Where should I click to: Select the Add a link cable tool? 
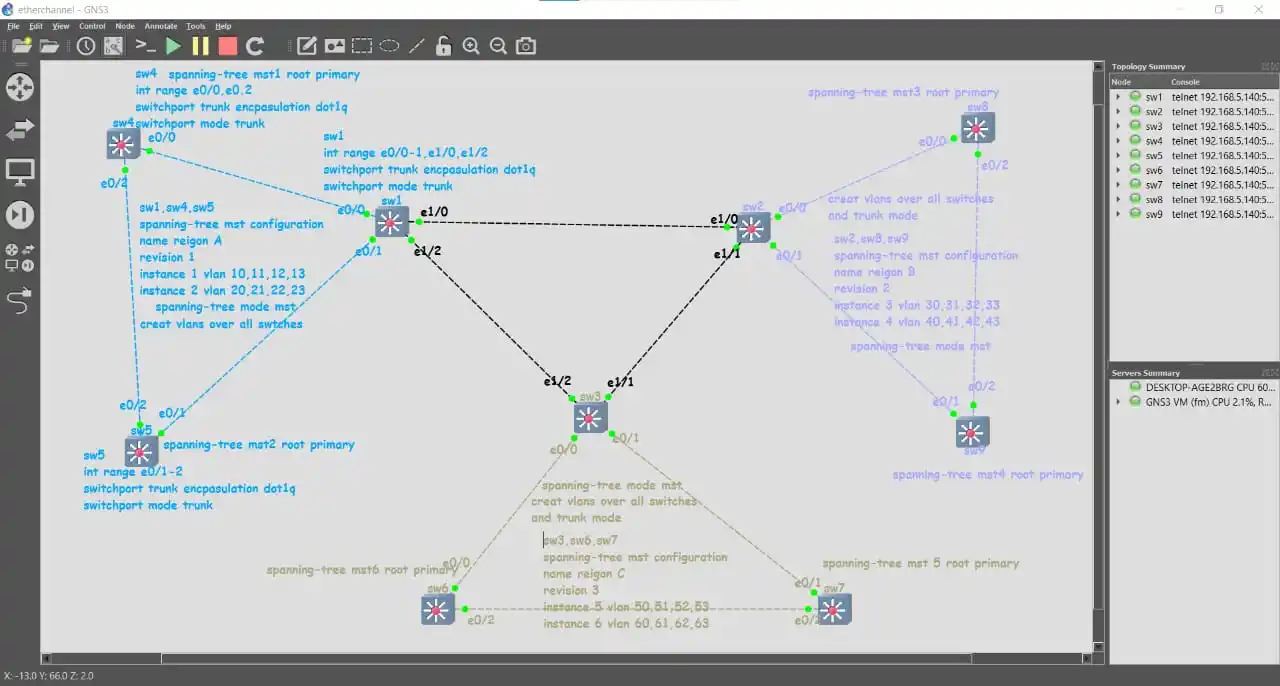(20, 301)
